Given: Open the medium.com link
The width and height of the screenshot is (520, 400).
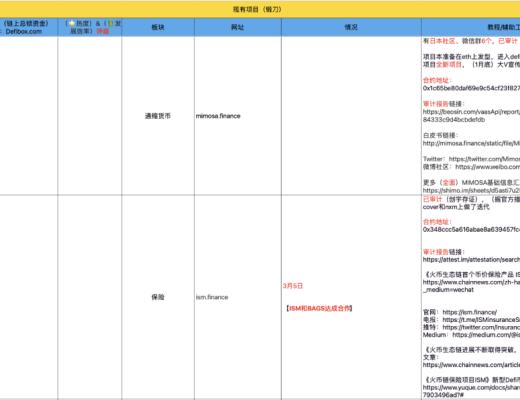Looking at the screenshot, I should 486,335.
